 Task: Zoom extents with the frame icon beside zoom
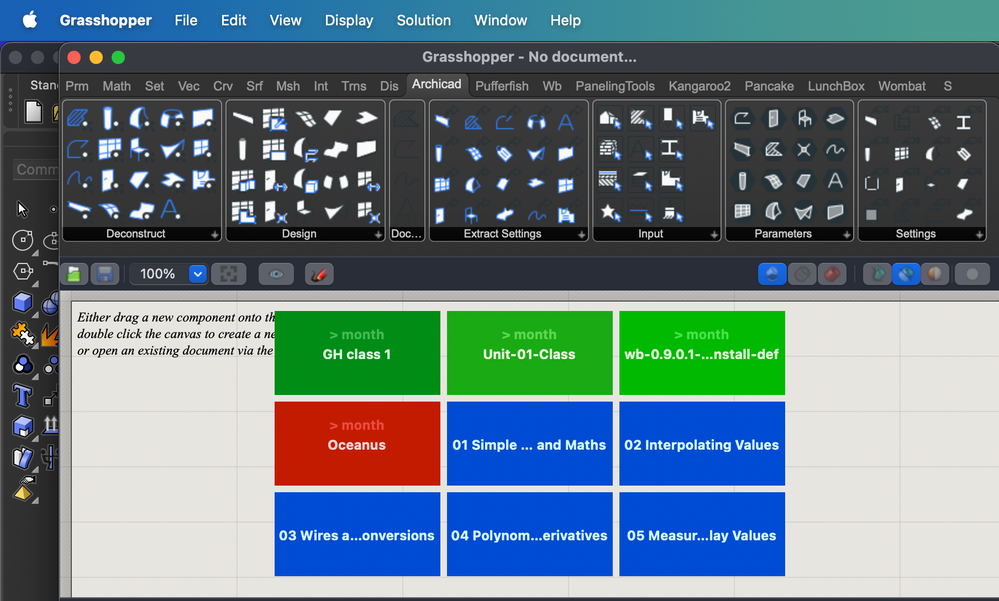click(229, 274)
